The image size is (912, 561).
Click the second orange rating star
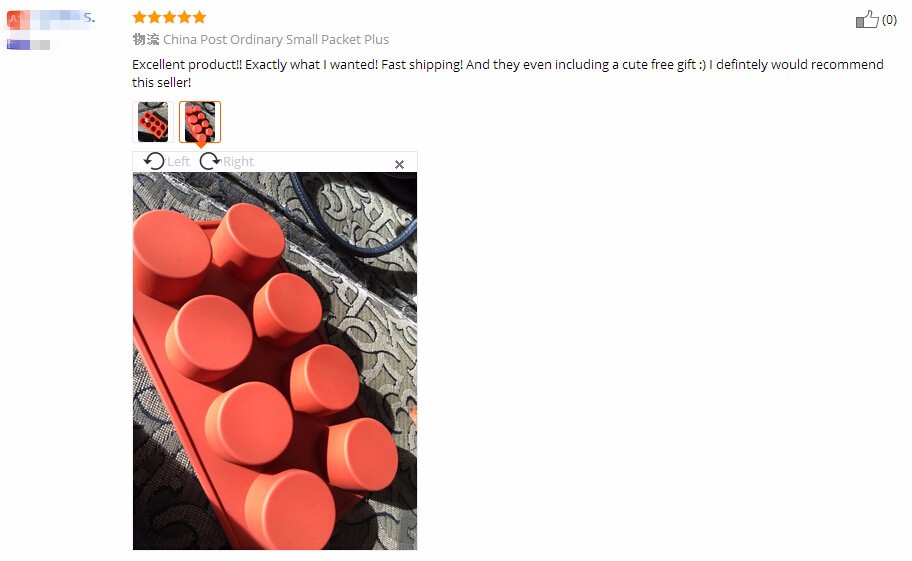(x=154, y=17)
